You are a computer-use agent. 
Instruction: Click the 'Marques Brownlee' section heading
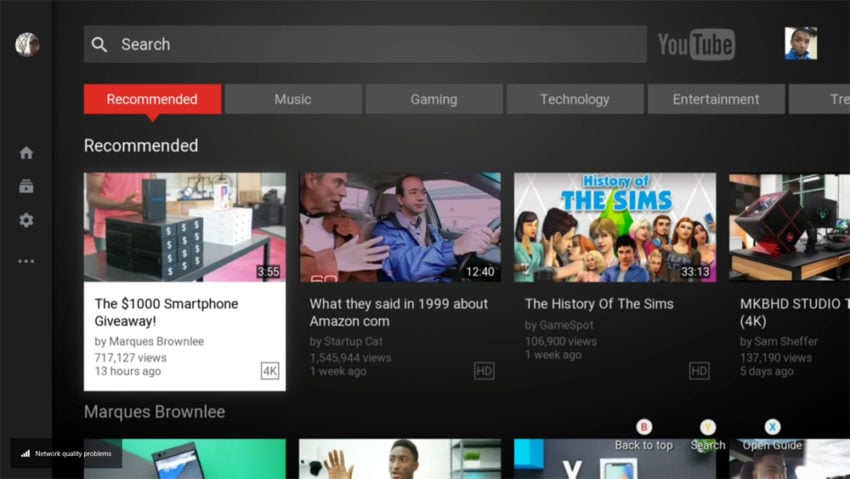coord(154,412)
